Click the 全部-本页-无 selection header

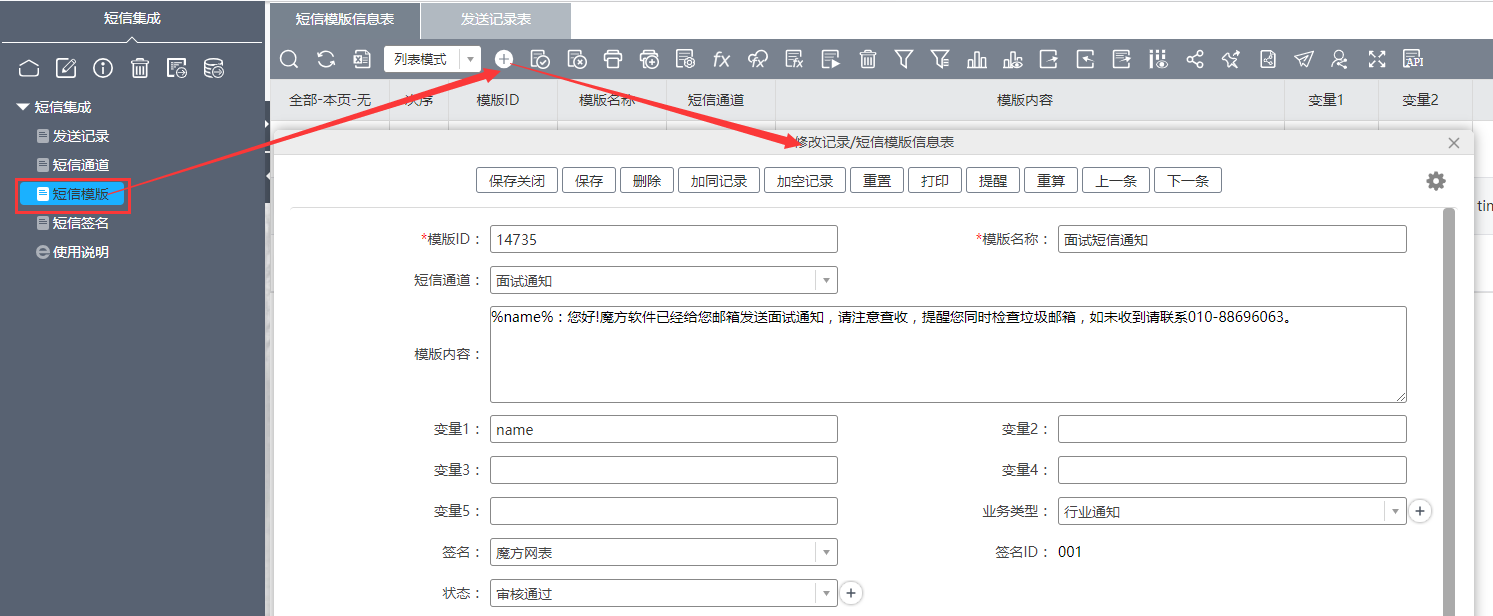click(x=330, y=100)
